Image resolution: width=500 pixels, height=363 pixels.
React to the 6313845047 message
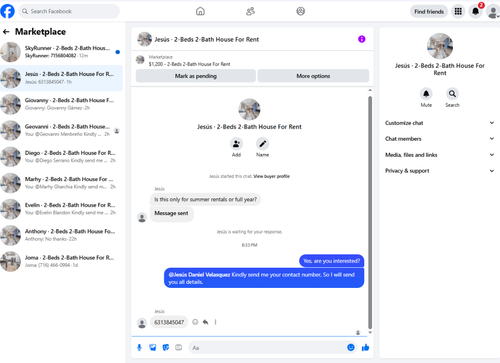click(x=195, y=322)
